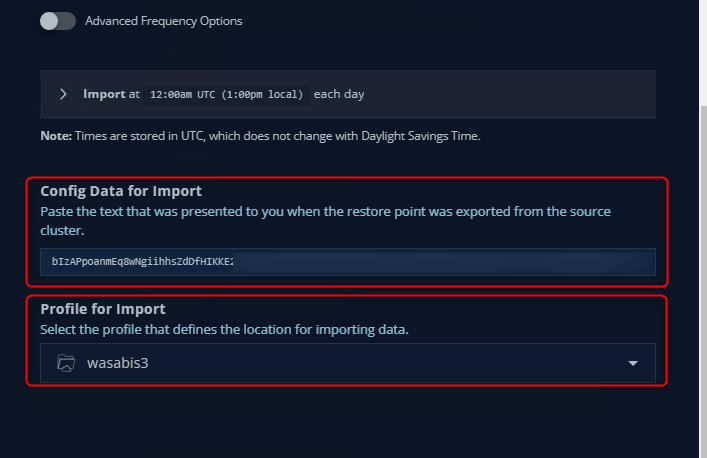The image size is (707, 458).
Task: Click the Profile for Import heading
Action: tap(102, 309)
